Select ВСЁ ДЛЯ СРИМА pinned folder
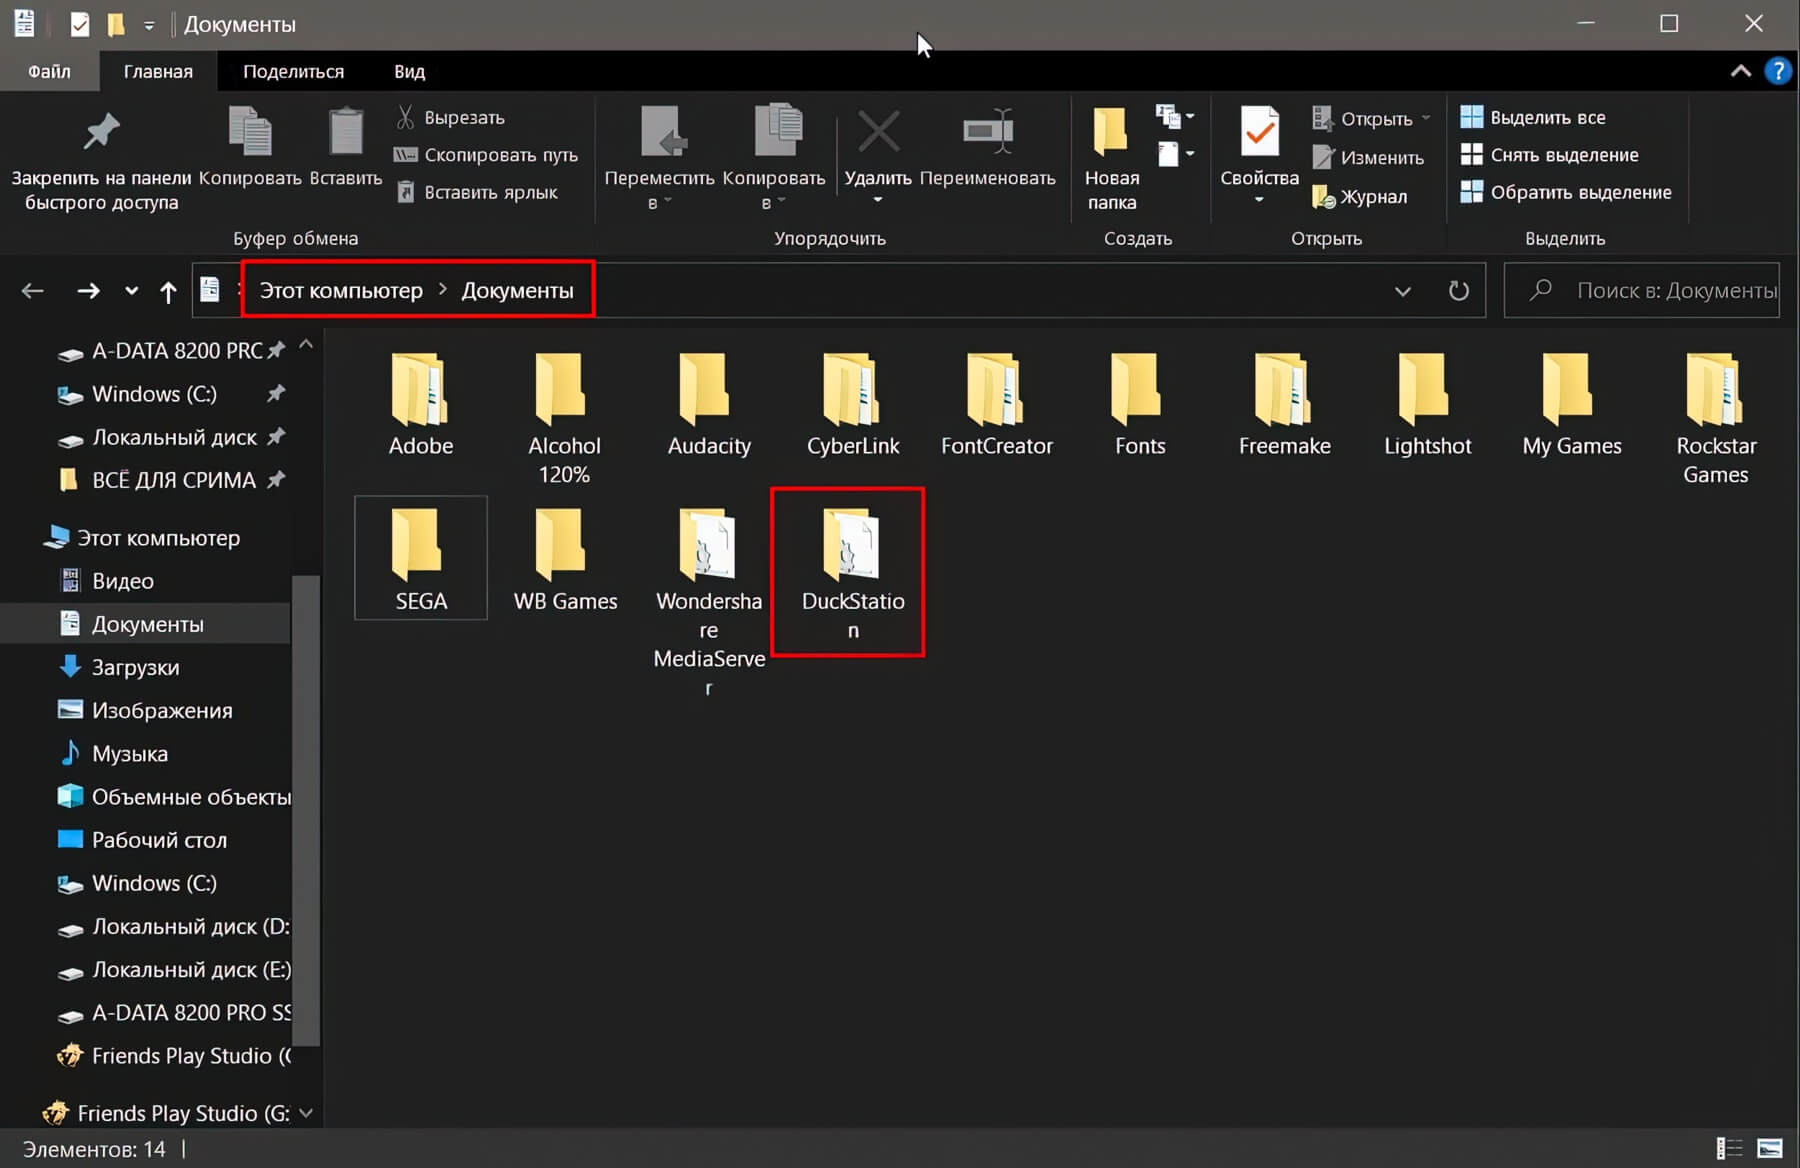Image resolution: width=1800 pixels, height=1168 pixels. [x=173, y=480]
